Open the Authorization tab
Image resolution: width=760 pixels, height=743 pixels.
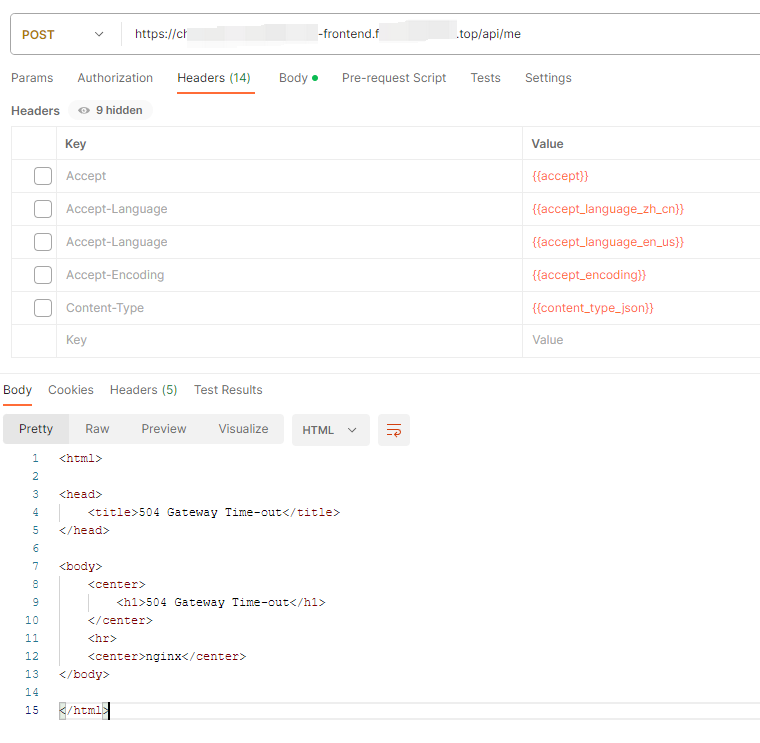(x=115, y=78)
